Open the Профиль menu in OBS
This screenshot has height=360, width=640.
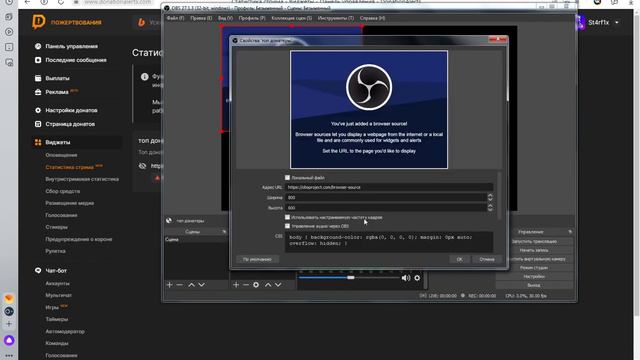pos(252,18)
